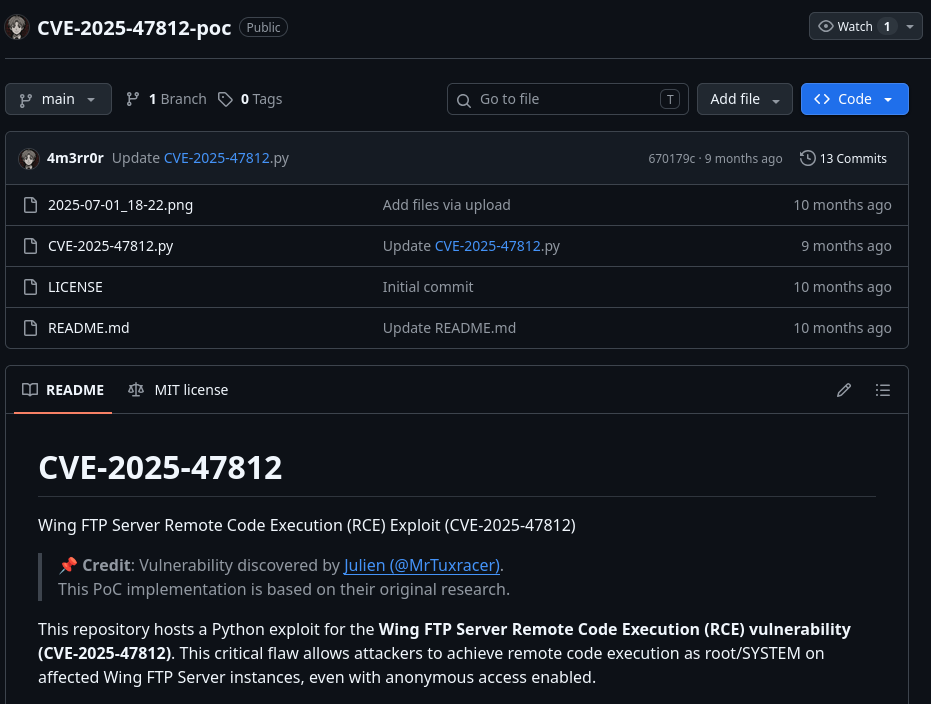Click file icon next to LICENSE
The height and width of the screenshot is (704, 931).
coord(30,287)
